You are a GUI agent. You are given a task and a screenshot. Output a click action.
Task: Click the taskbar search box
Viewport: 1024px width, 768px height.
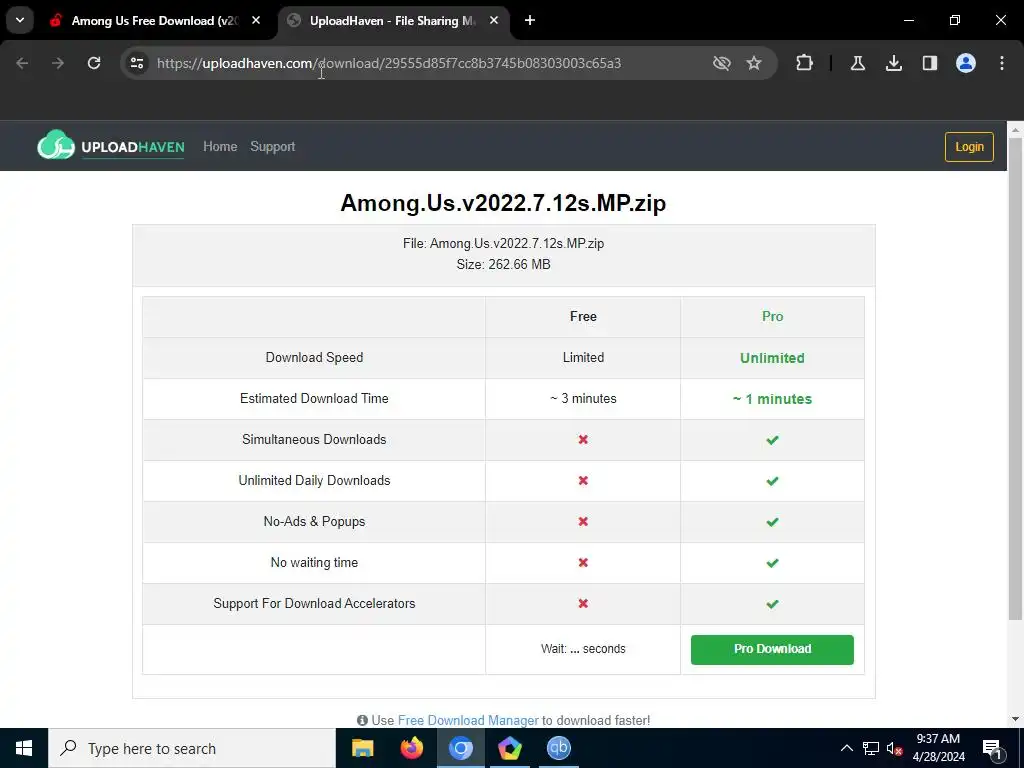point(192,748)
